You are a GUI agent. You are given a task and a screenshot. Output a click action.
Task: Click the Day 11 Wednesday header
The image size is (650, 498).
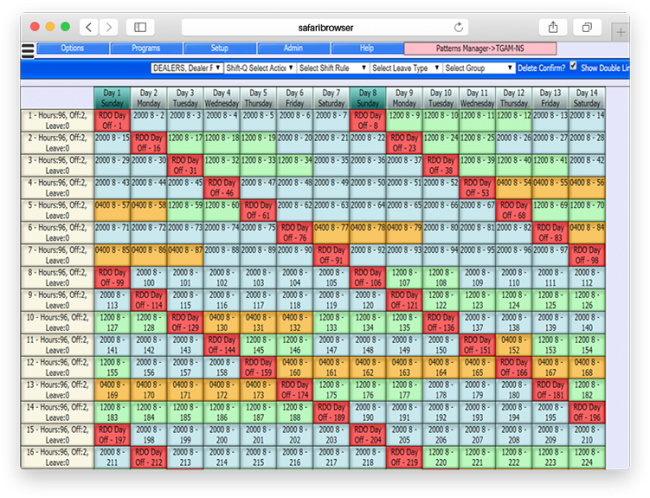coord(477,98)
